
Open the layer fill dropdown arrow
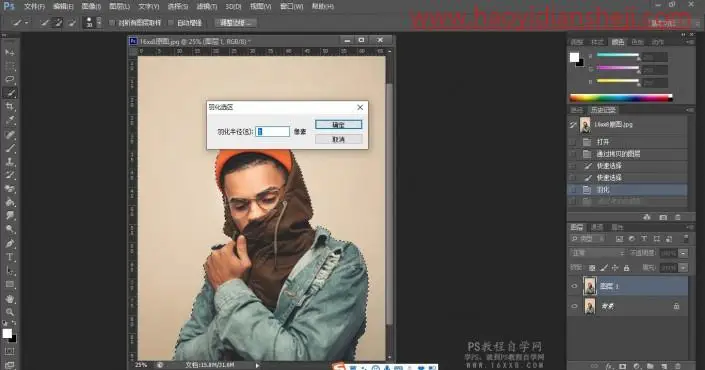pos(683,268)
